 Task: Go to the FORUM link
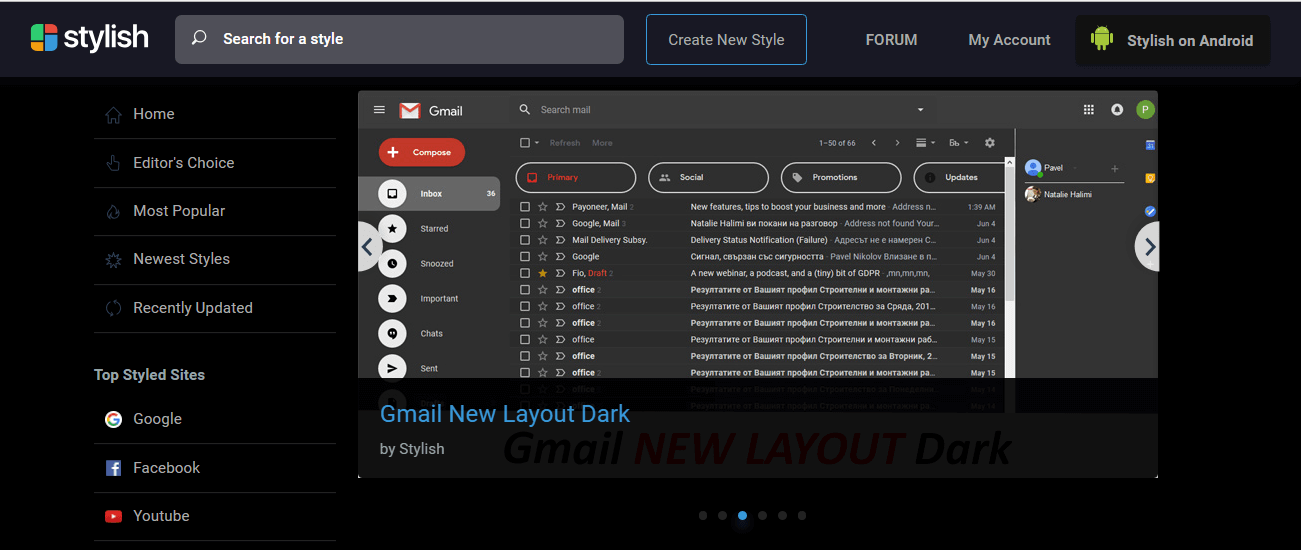891,40
